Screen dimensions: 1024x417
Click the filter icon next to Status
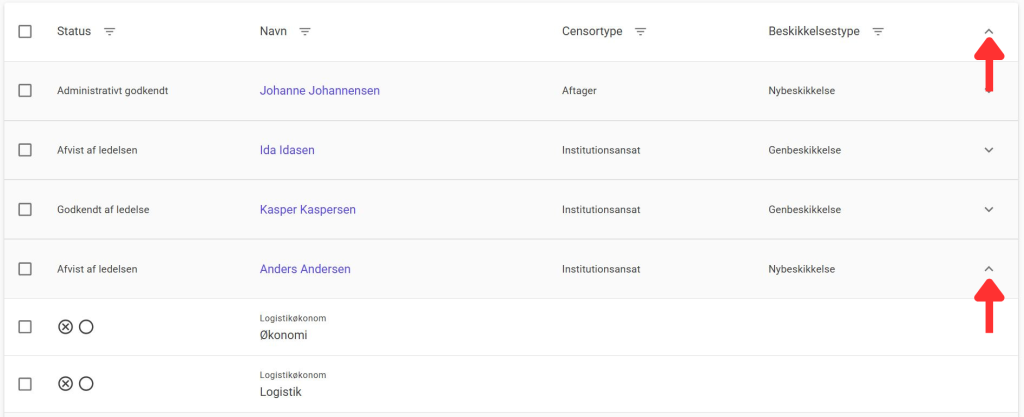coord(110,32)
